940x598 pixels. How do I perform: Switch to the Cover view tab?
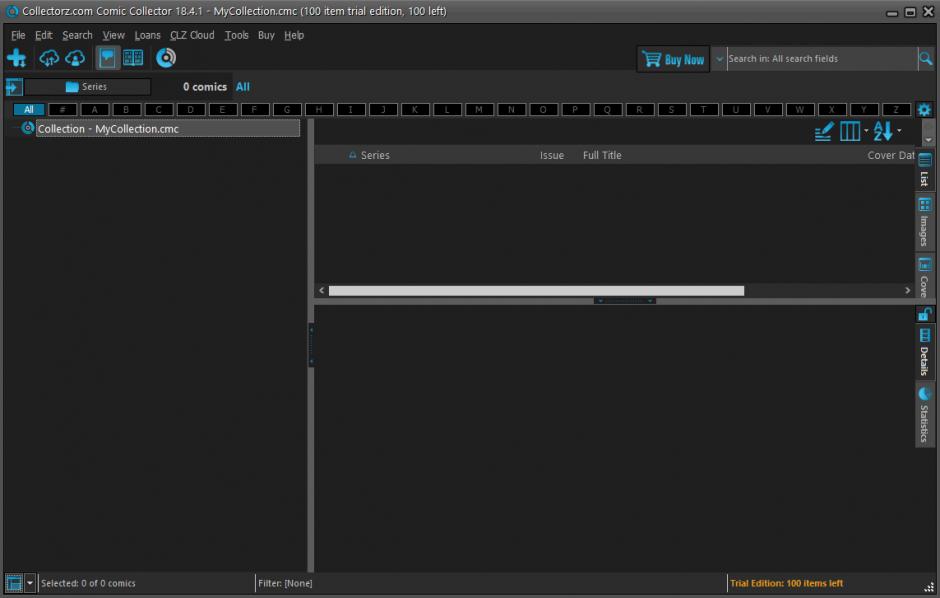click(x=924, y=277)
